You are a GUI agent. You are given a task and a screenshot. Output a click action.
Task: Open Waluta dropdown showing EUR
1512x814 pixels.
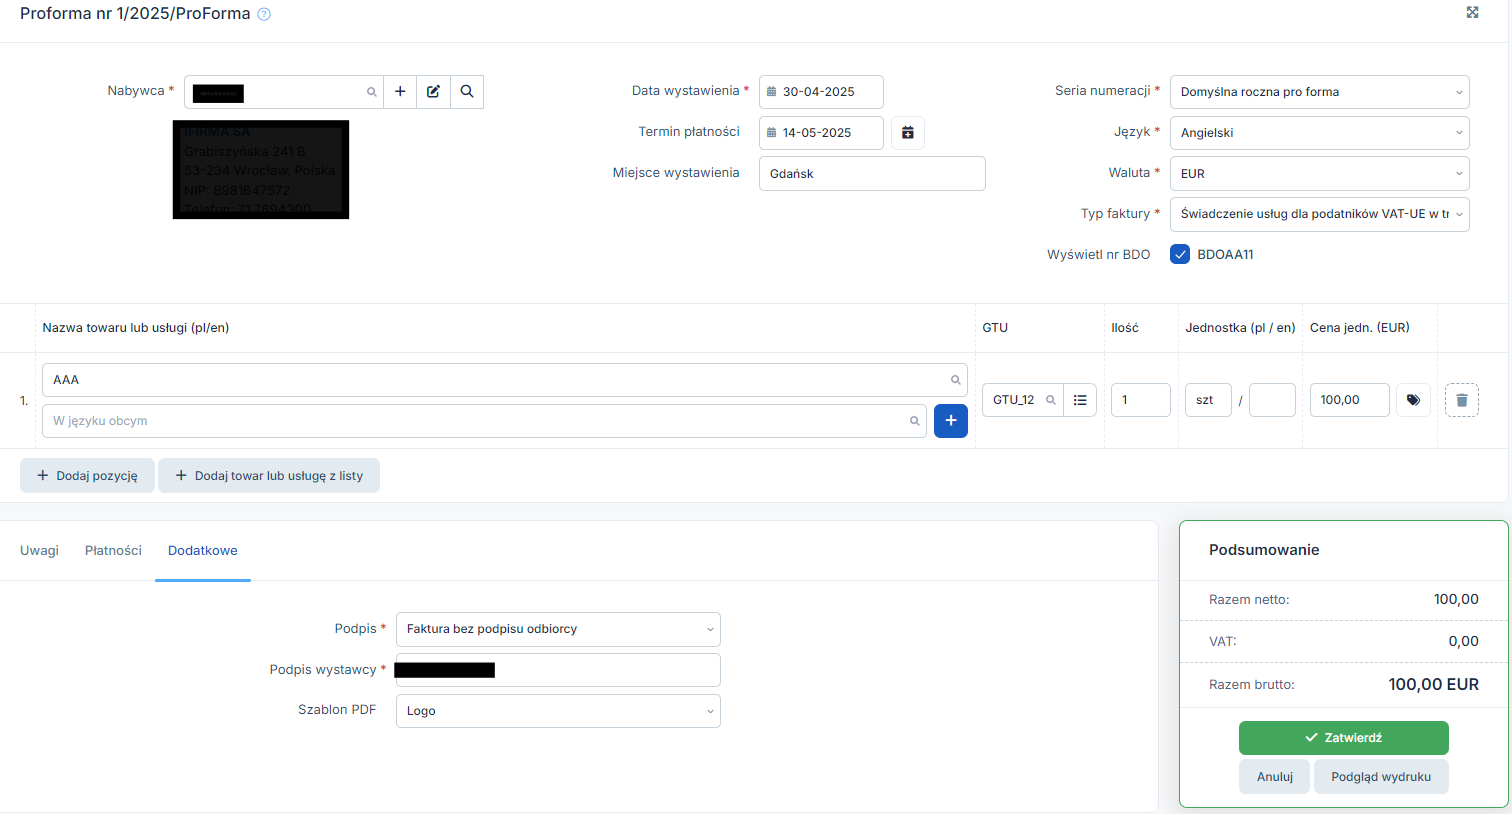tap(1320, 173)
